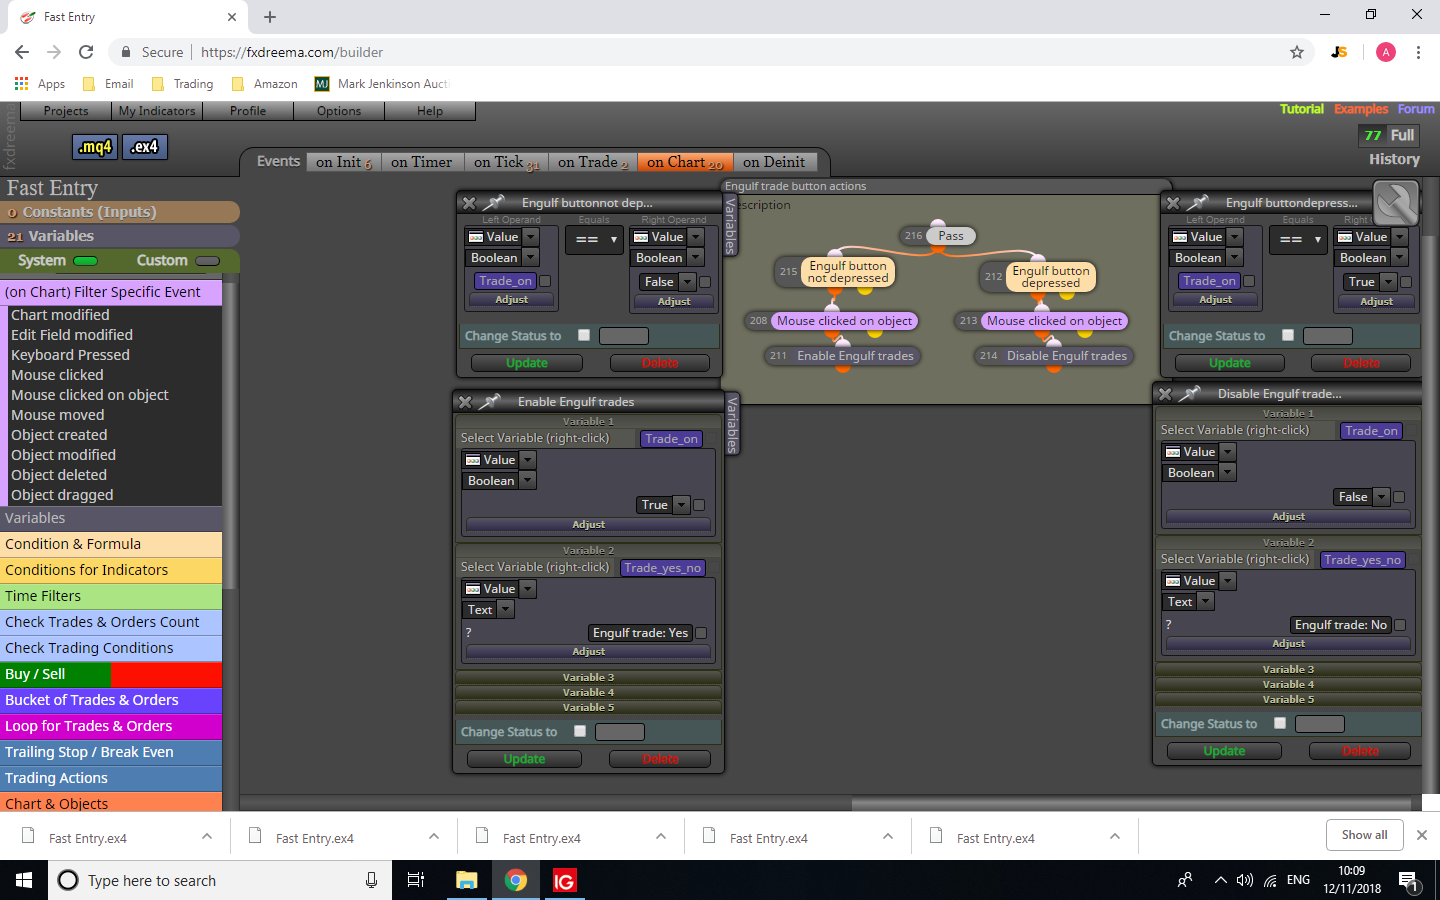Click status color field in Enable Engulf trades

[620, 732]
